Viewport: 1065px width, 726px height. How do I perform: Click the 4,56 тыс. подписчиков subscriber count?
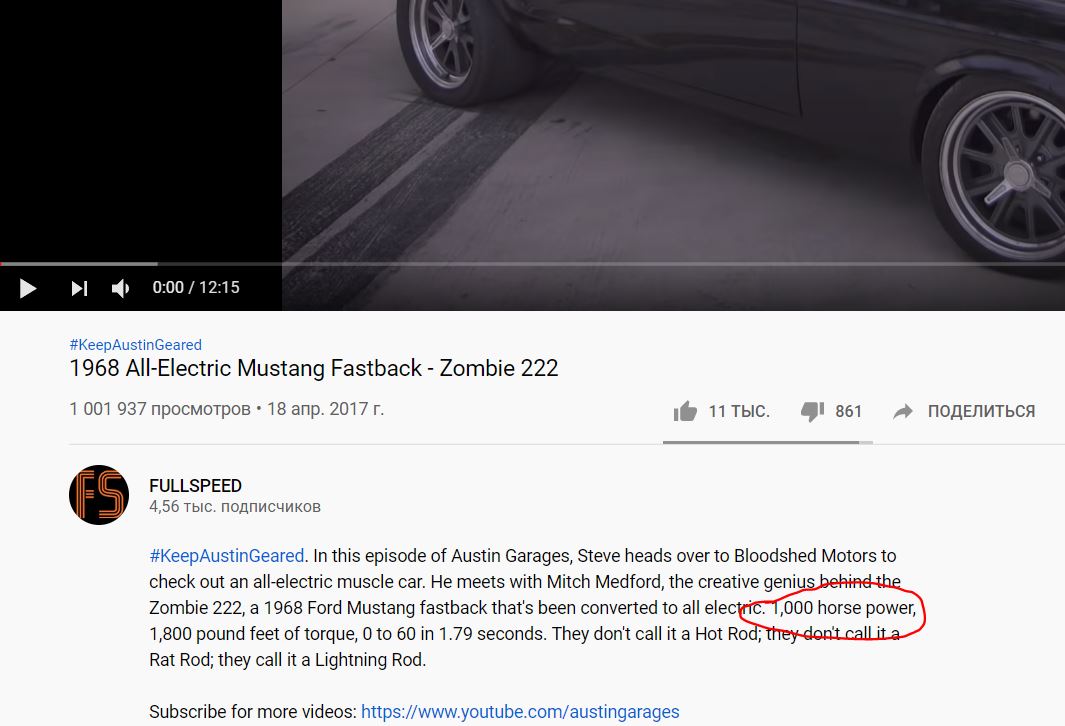tap(235, 507)
